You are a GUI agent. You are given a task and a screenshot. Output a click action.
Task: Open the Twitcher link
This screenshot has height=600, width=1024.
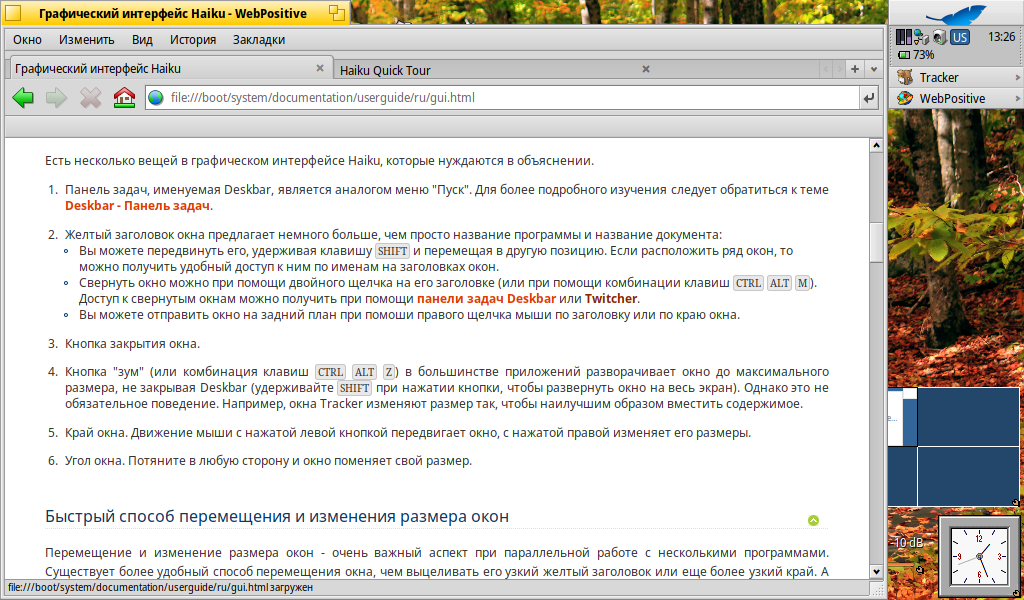tap(610, 299)
